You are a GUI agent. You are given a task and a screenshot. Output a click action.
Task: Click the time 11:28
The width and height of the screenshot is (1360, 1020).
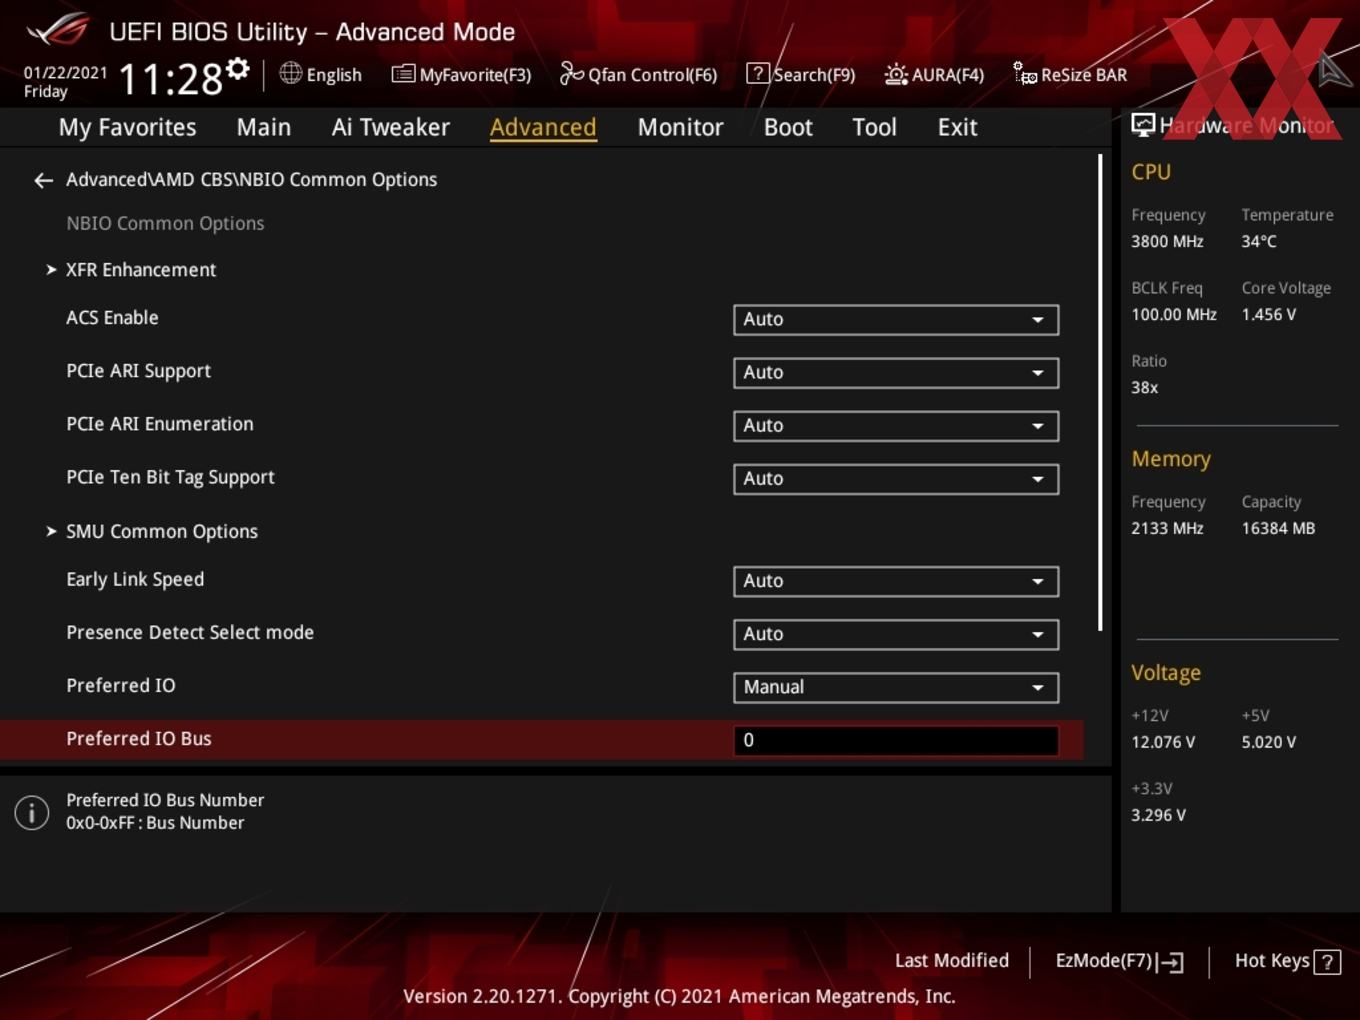(x=170, y=79)
